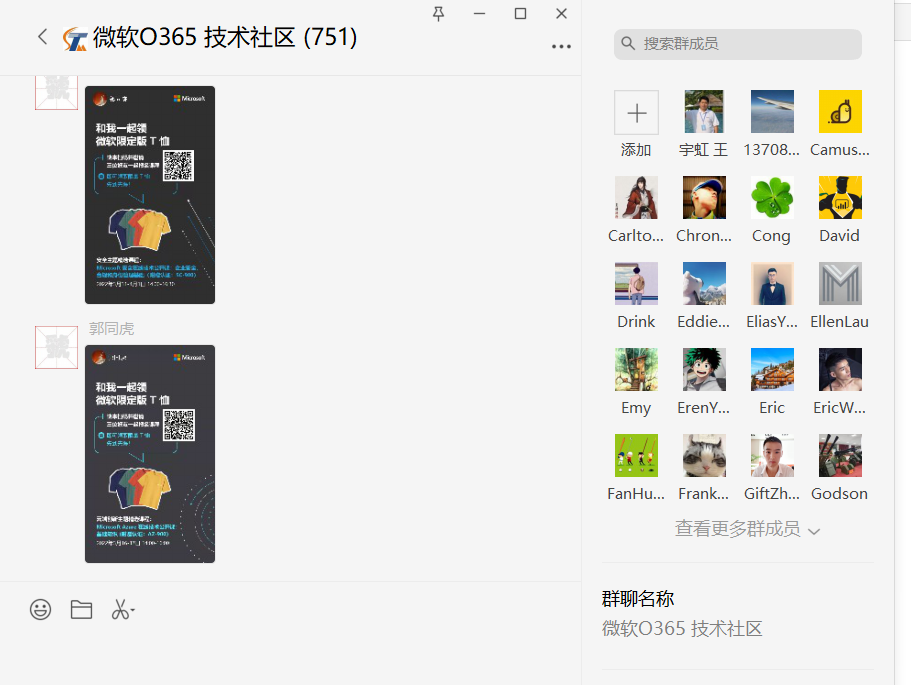Open the FanHu... member avatar

click(637, 456)
